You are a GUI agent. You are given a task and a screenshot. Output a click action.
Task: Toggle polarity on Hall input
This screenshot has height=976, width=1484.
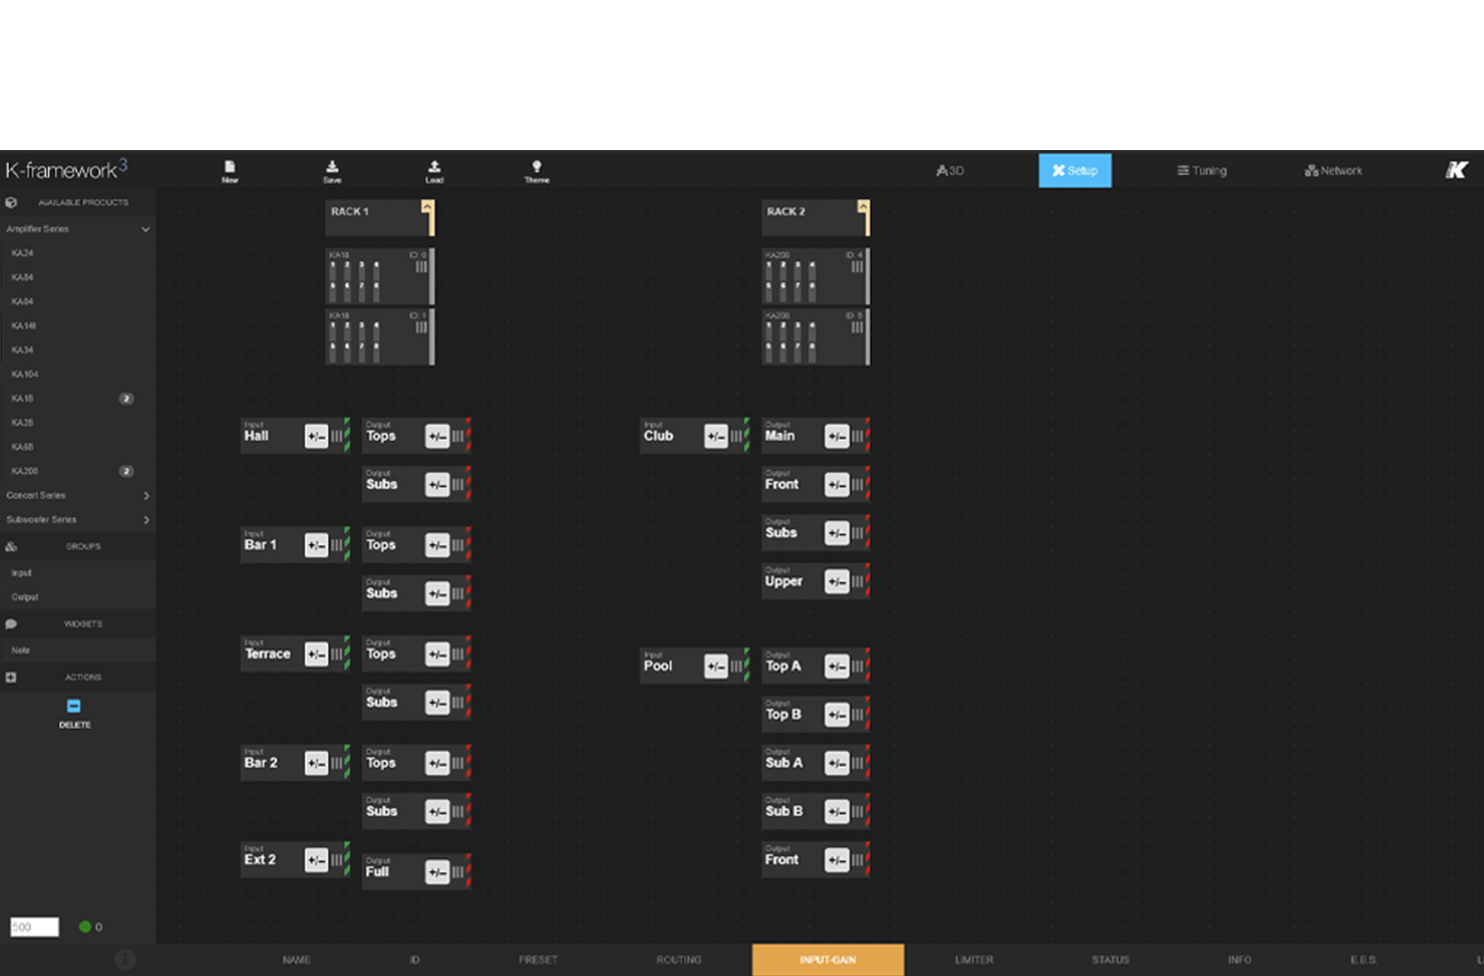click(x=316, y=437)
